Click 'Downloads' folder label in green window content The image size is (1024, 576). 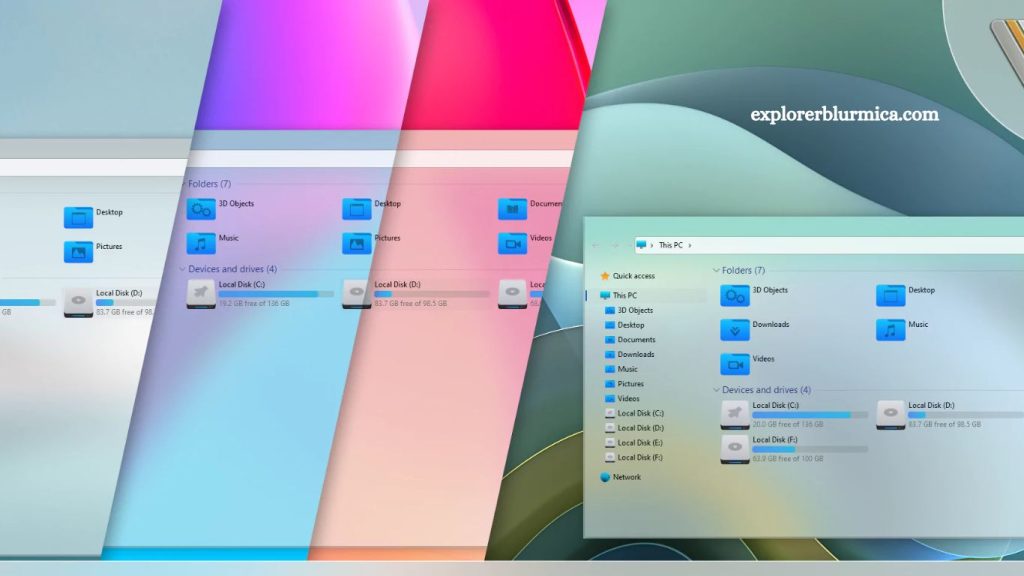771,325
